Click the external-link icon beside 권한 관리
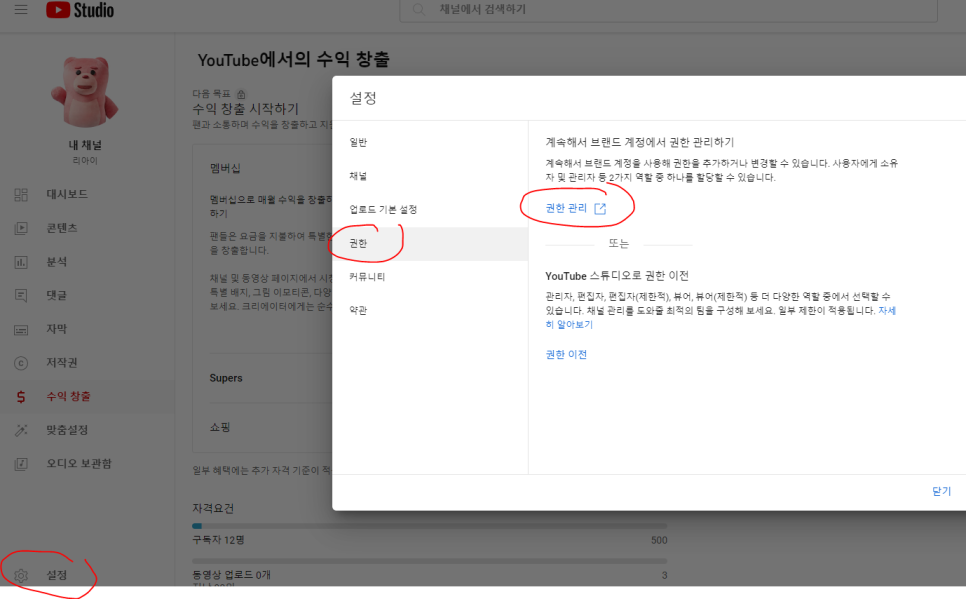This screenshot has height=599, width=966. pyautogui.click(x=600, y=209)
